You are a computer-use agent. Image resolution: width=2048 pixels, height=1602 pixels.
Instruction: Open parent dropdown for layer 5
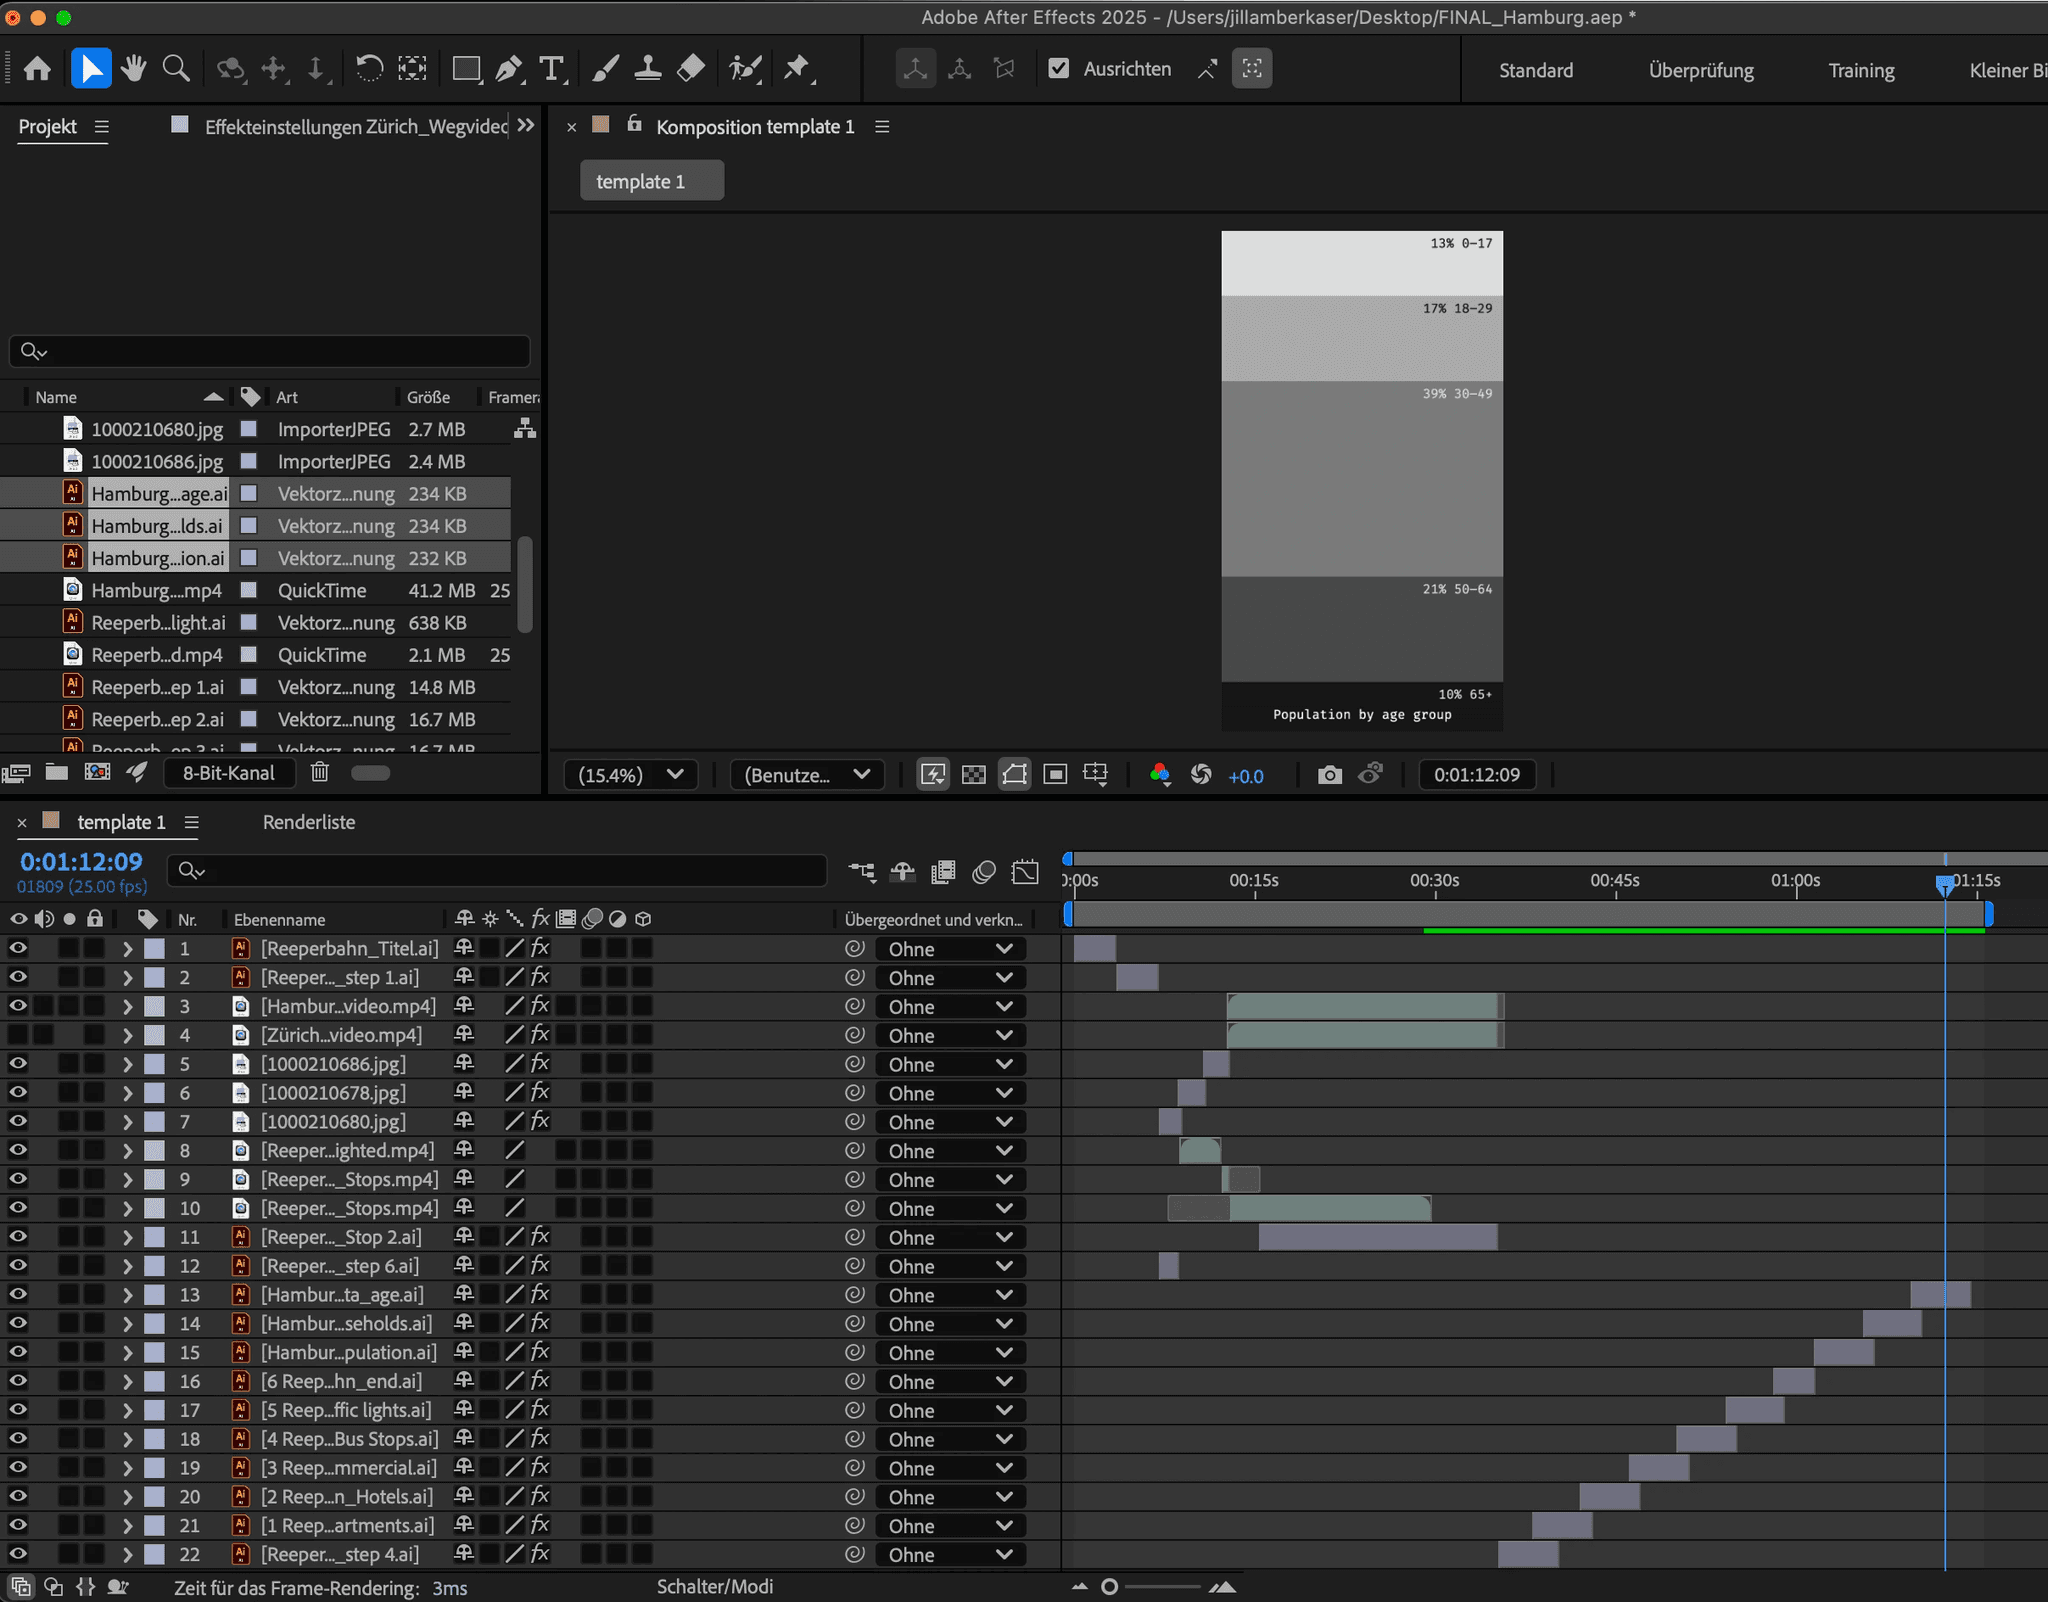click(949, 1065)
